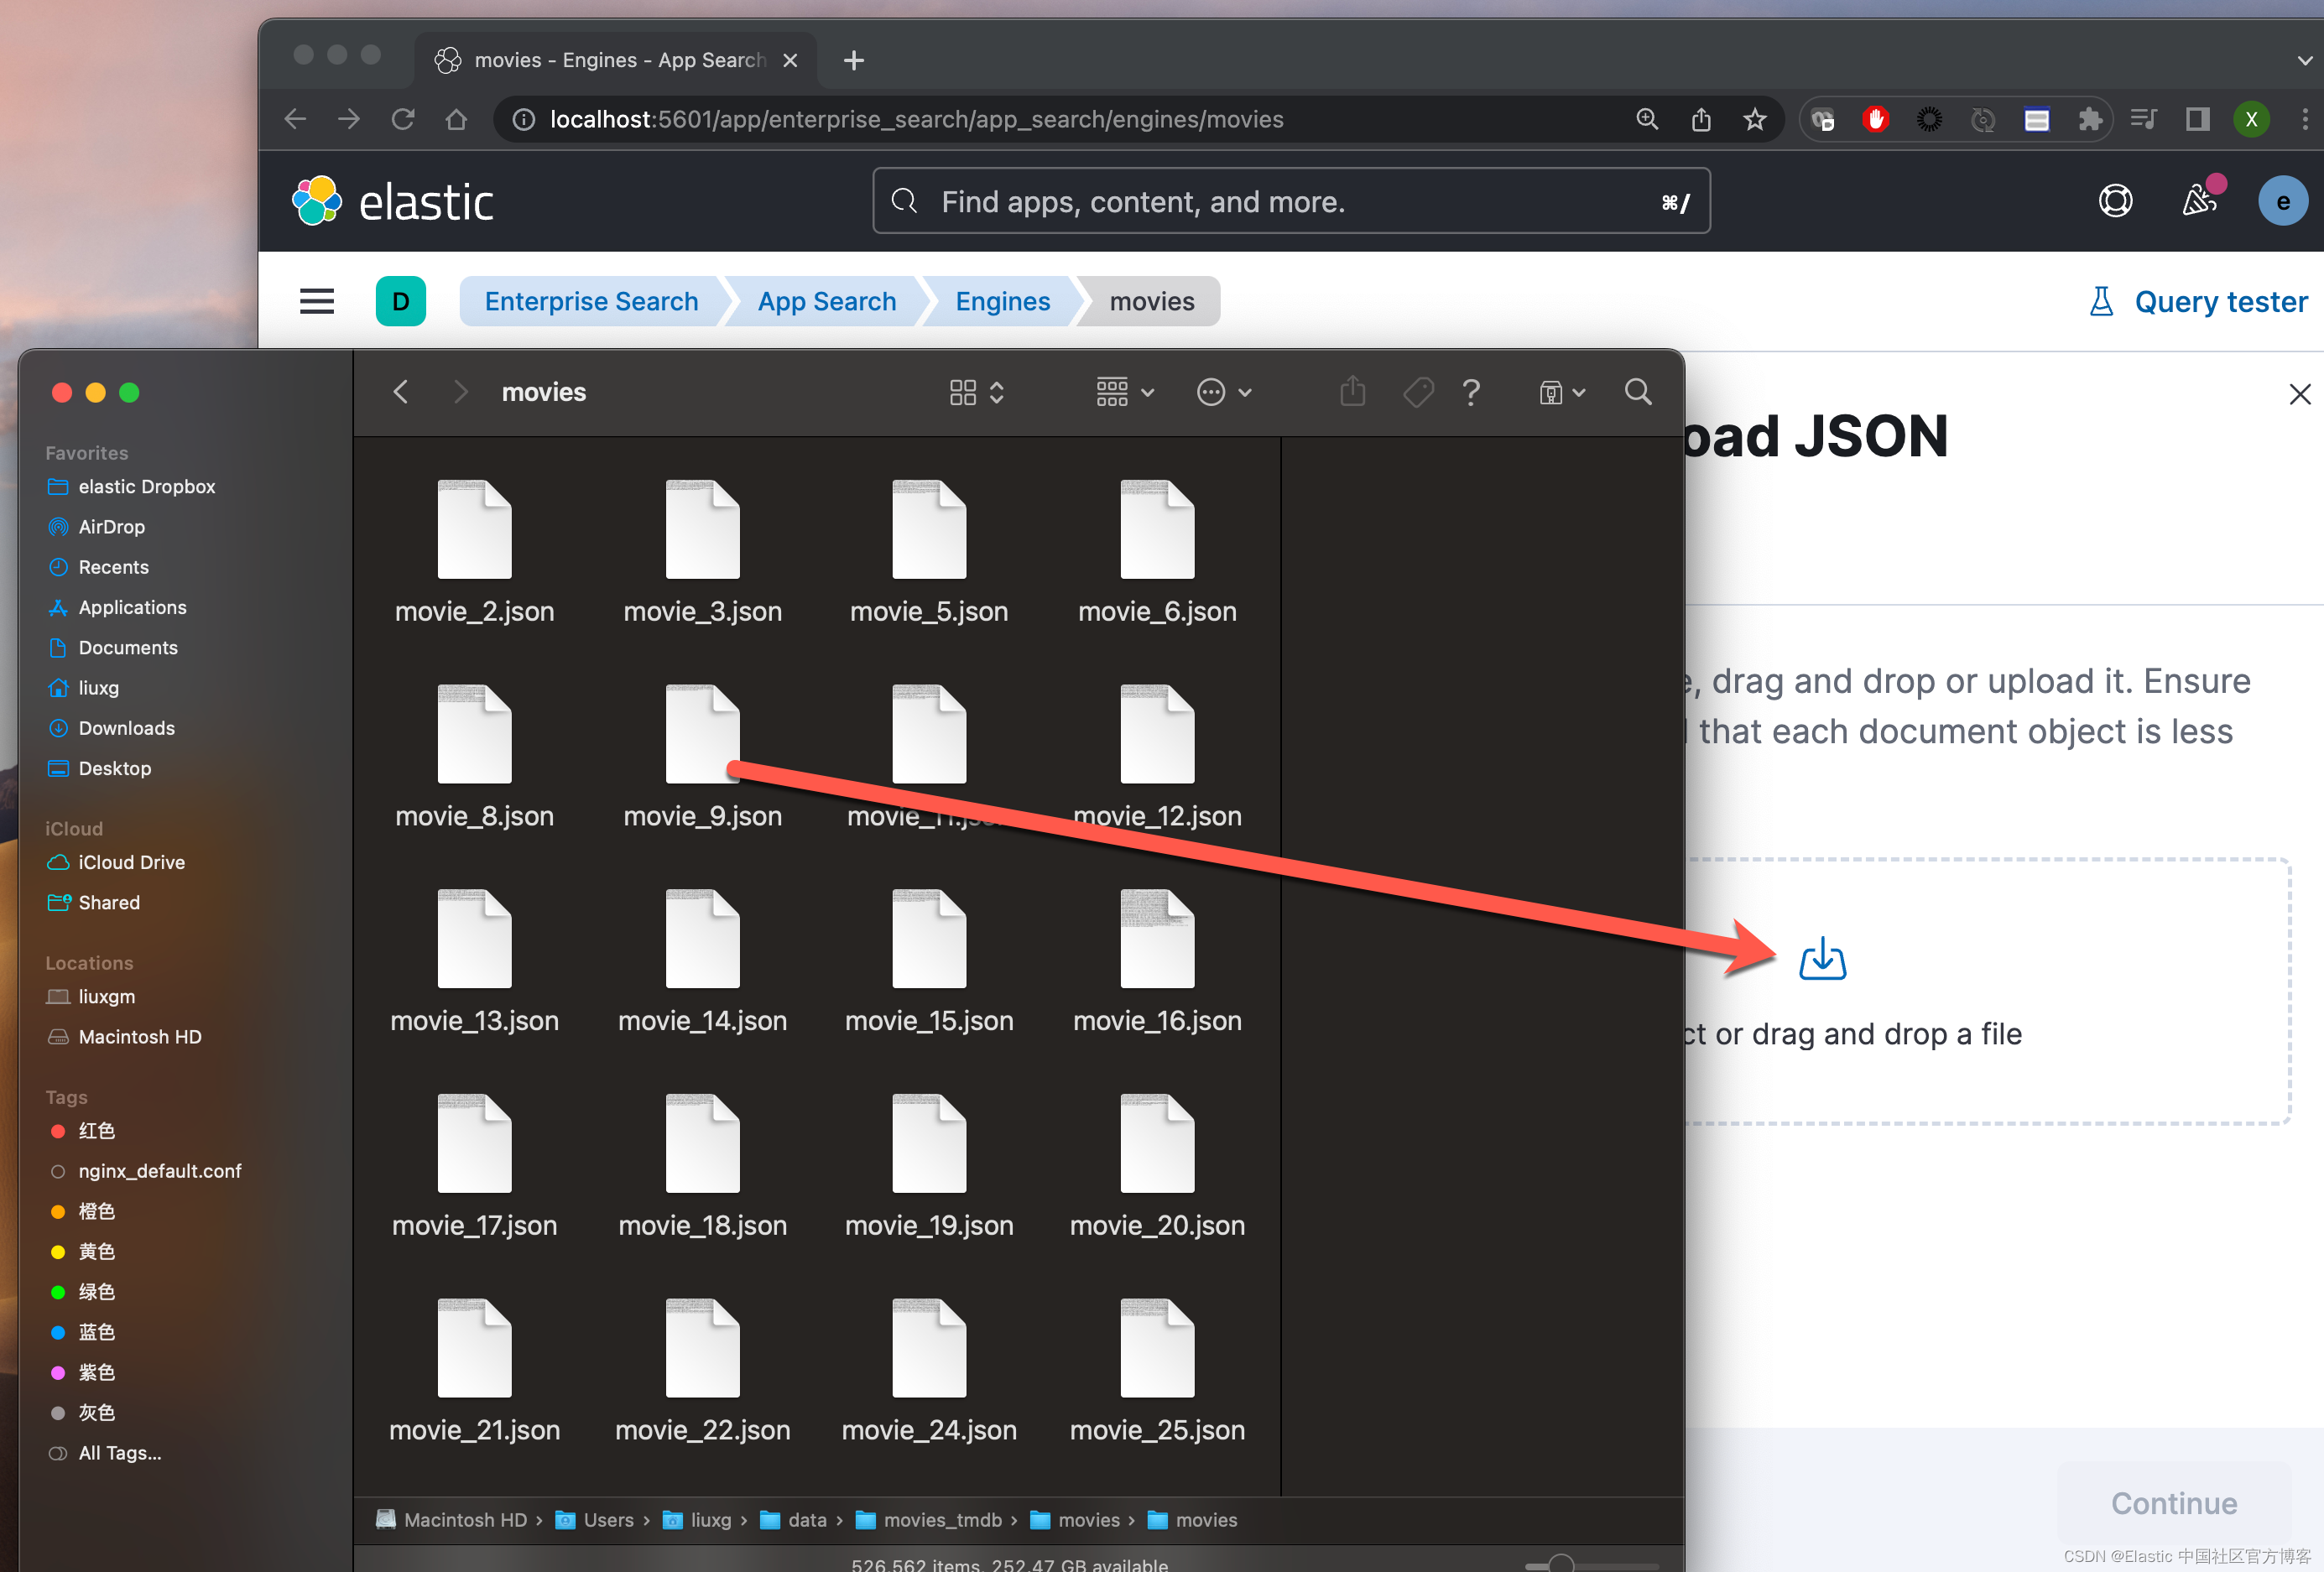Click liuxg folder in Finder path bar
2324x1572 pixels.
pyautogui.click(x=697, y=1519)
